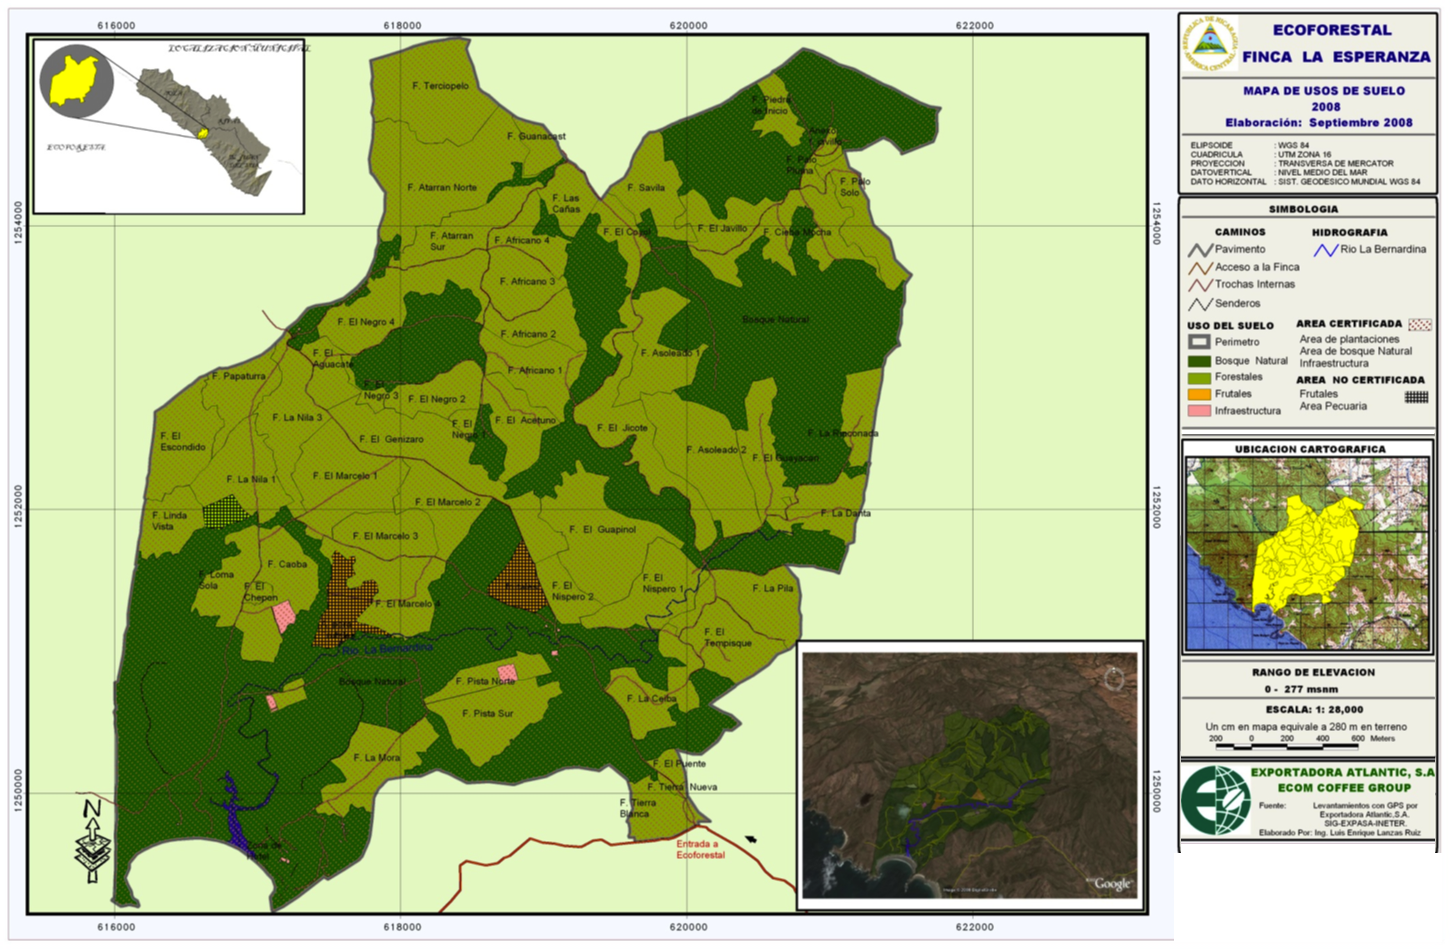Click the dark green Bosque Natural swatch
This screenshot has width=1451, height=951.
click(x=1199, y=361)
